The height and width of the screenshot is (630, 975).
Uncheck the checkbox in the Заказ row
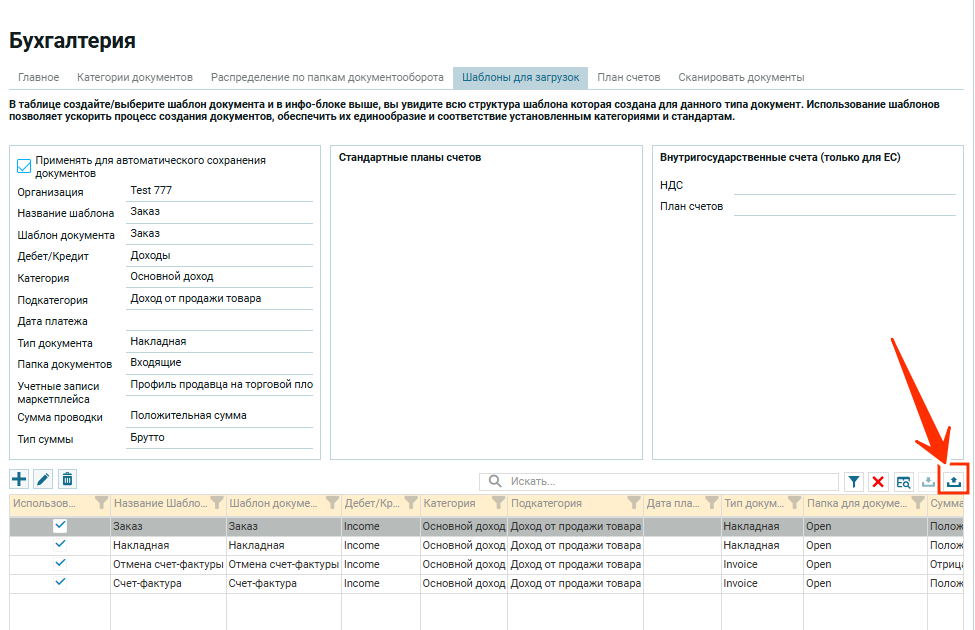point(60,526)
